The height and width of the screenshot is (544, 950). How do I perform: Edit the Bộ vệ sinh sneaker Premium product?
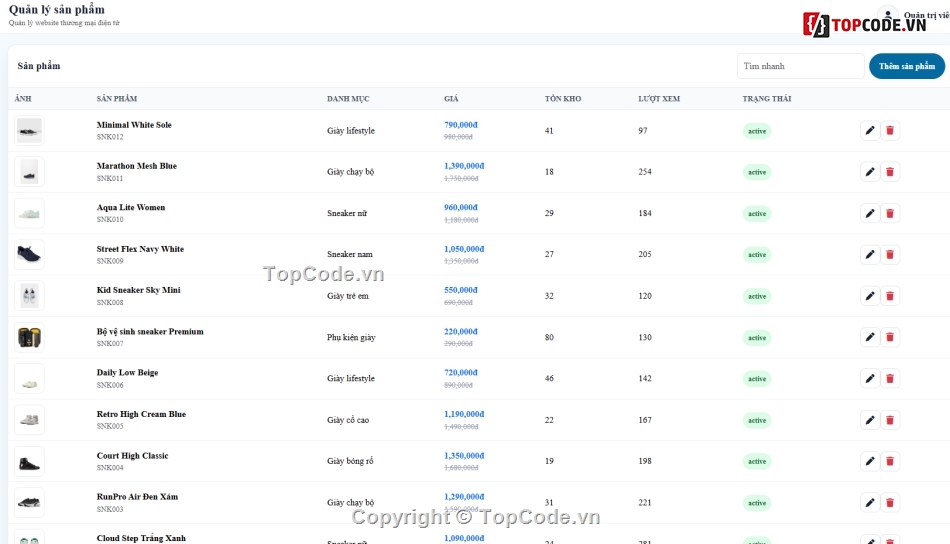pos(869,337)
